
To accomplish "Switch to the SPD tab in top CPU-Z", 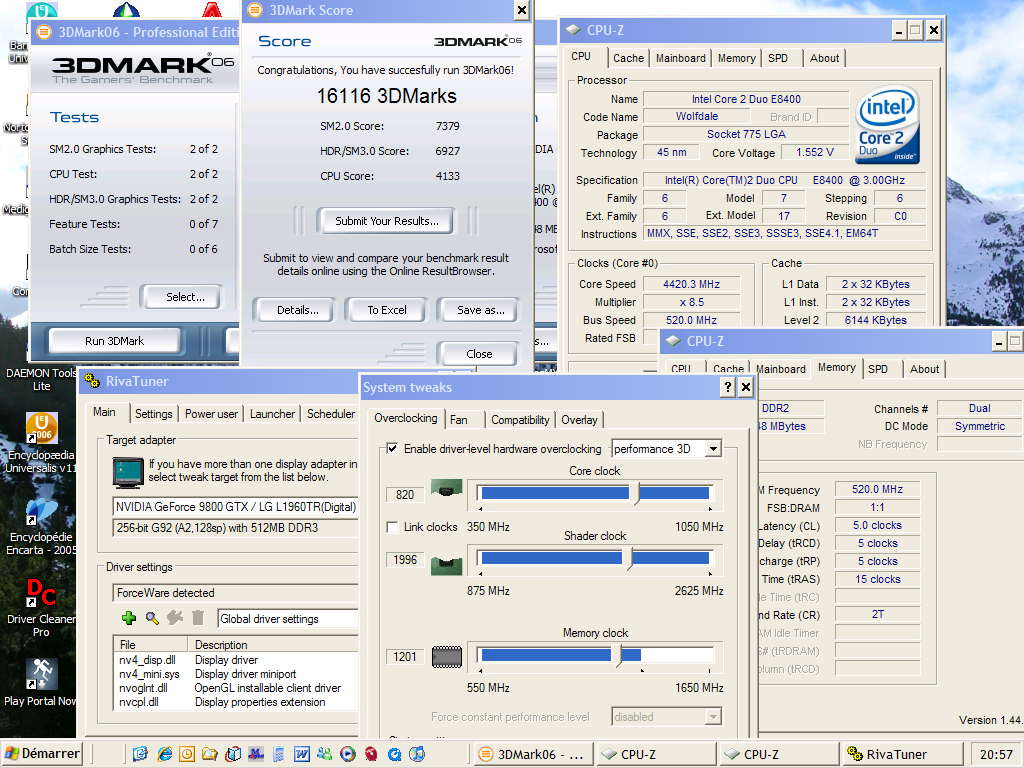I will point(778,58).
